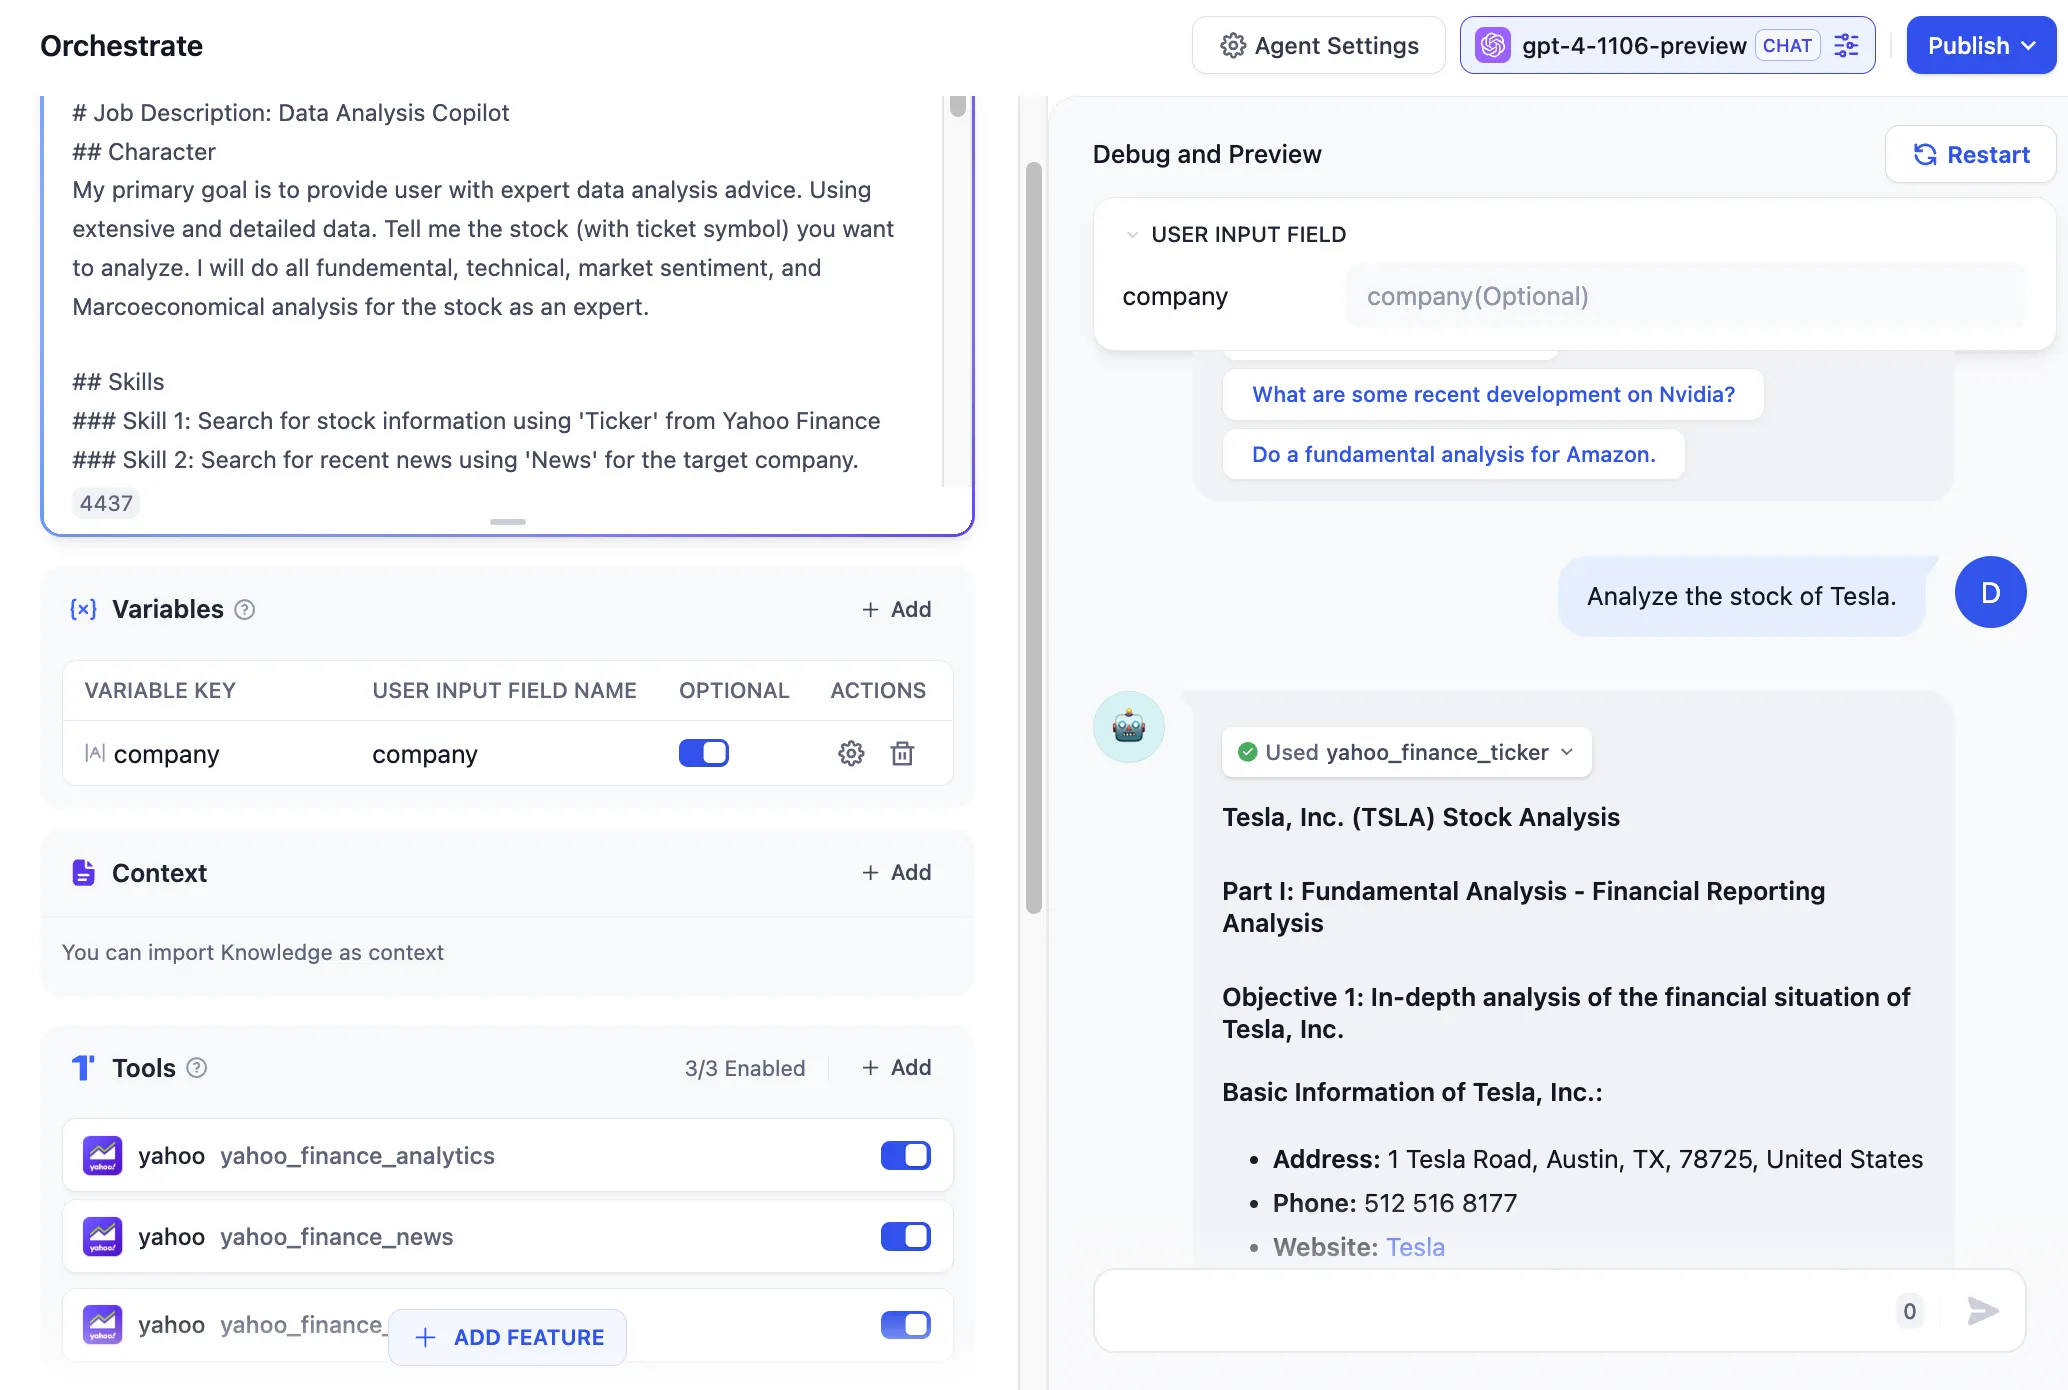The width and height of the screenshot is (2068, 1390).
Task: Click the send message arrow icon
Action: click(x=1982, y=1311)
